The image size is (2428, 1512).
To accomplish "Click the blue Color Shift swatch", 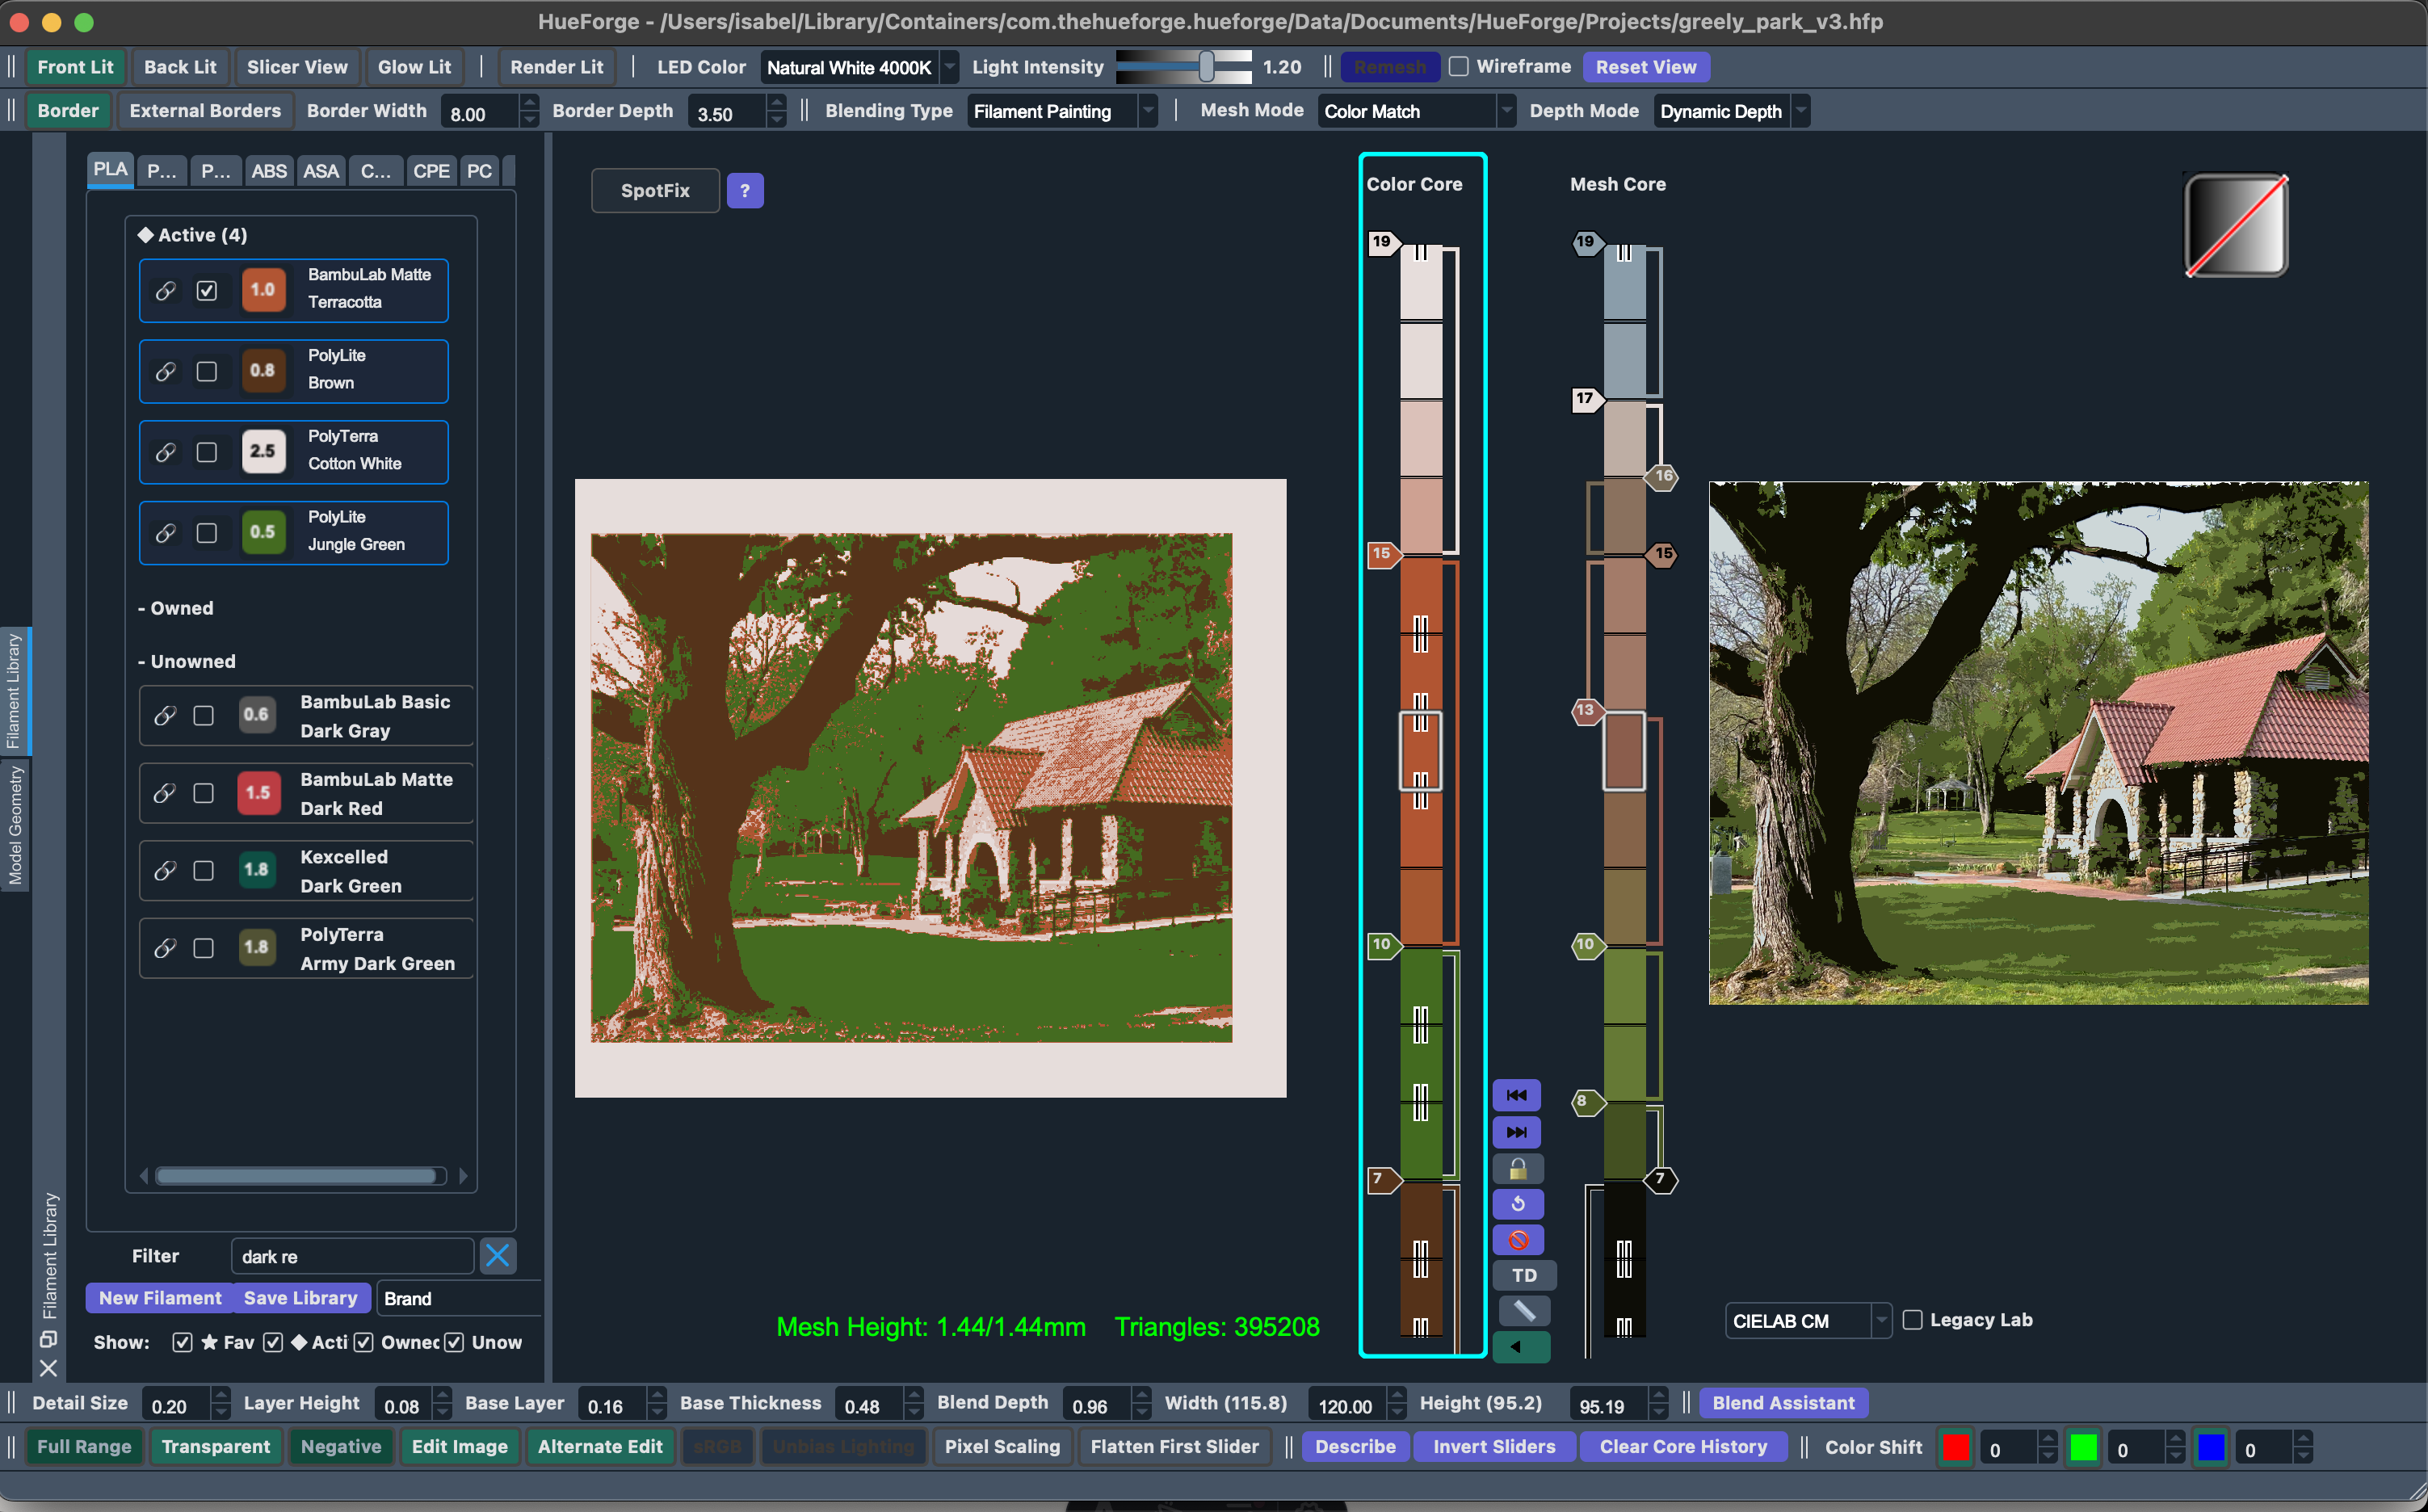I will click(2211, 1447).
